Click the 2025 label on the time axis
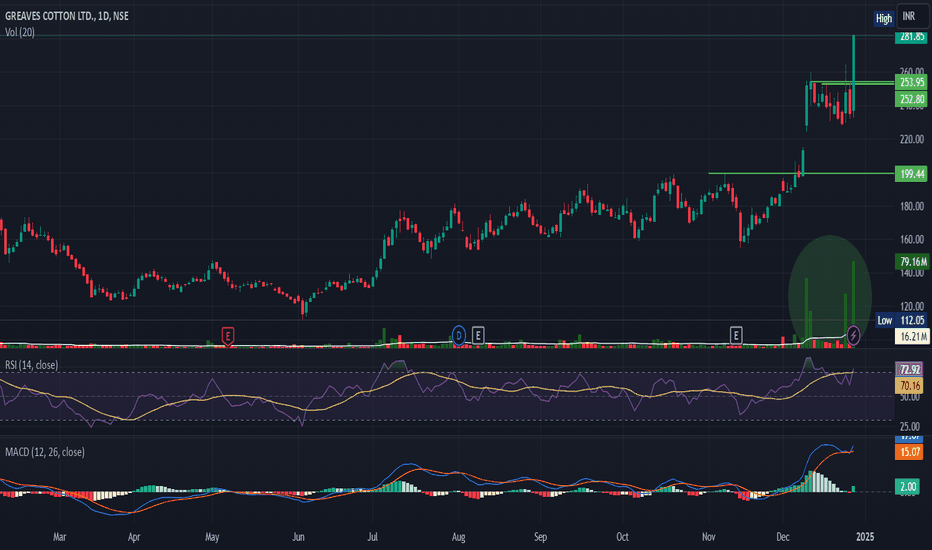Image resolution: width=932 pixels, height=550 pixels. pos(865,536)
